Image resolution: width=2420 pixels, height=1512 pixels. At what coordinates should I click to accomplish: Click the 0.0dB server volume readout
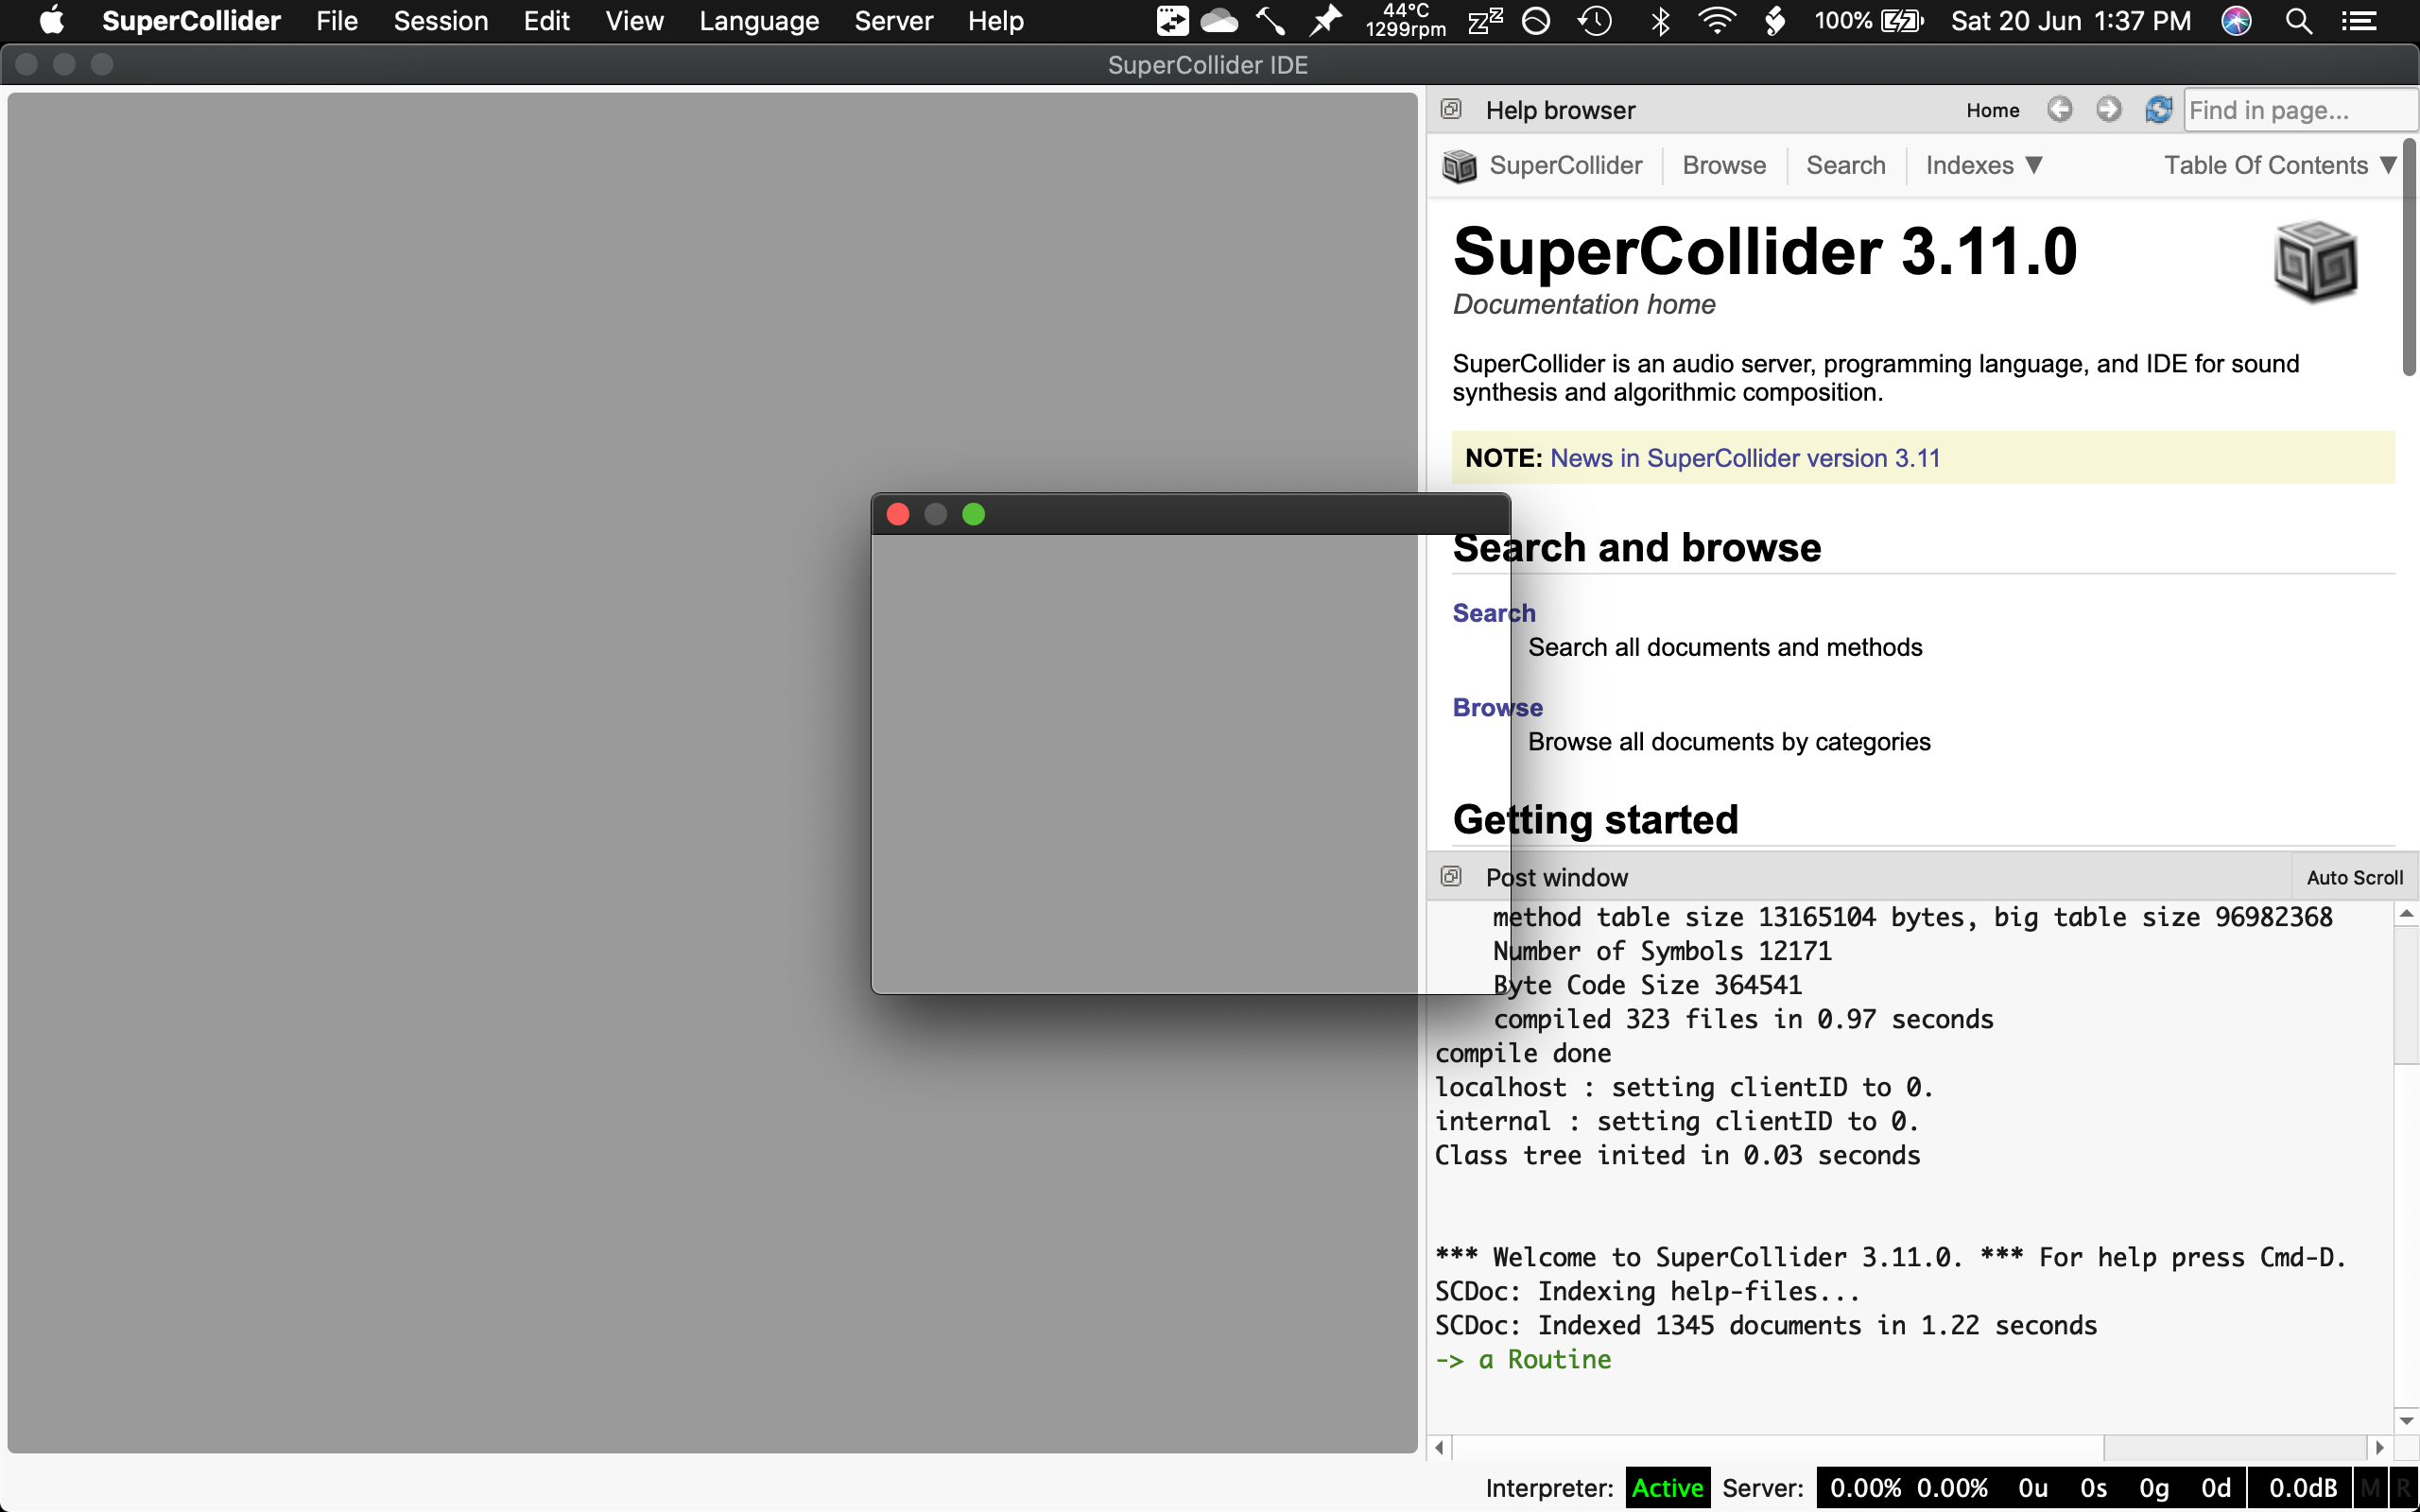pyautogui.click(x=2302, y=1488)
